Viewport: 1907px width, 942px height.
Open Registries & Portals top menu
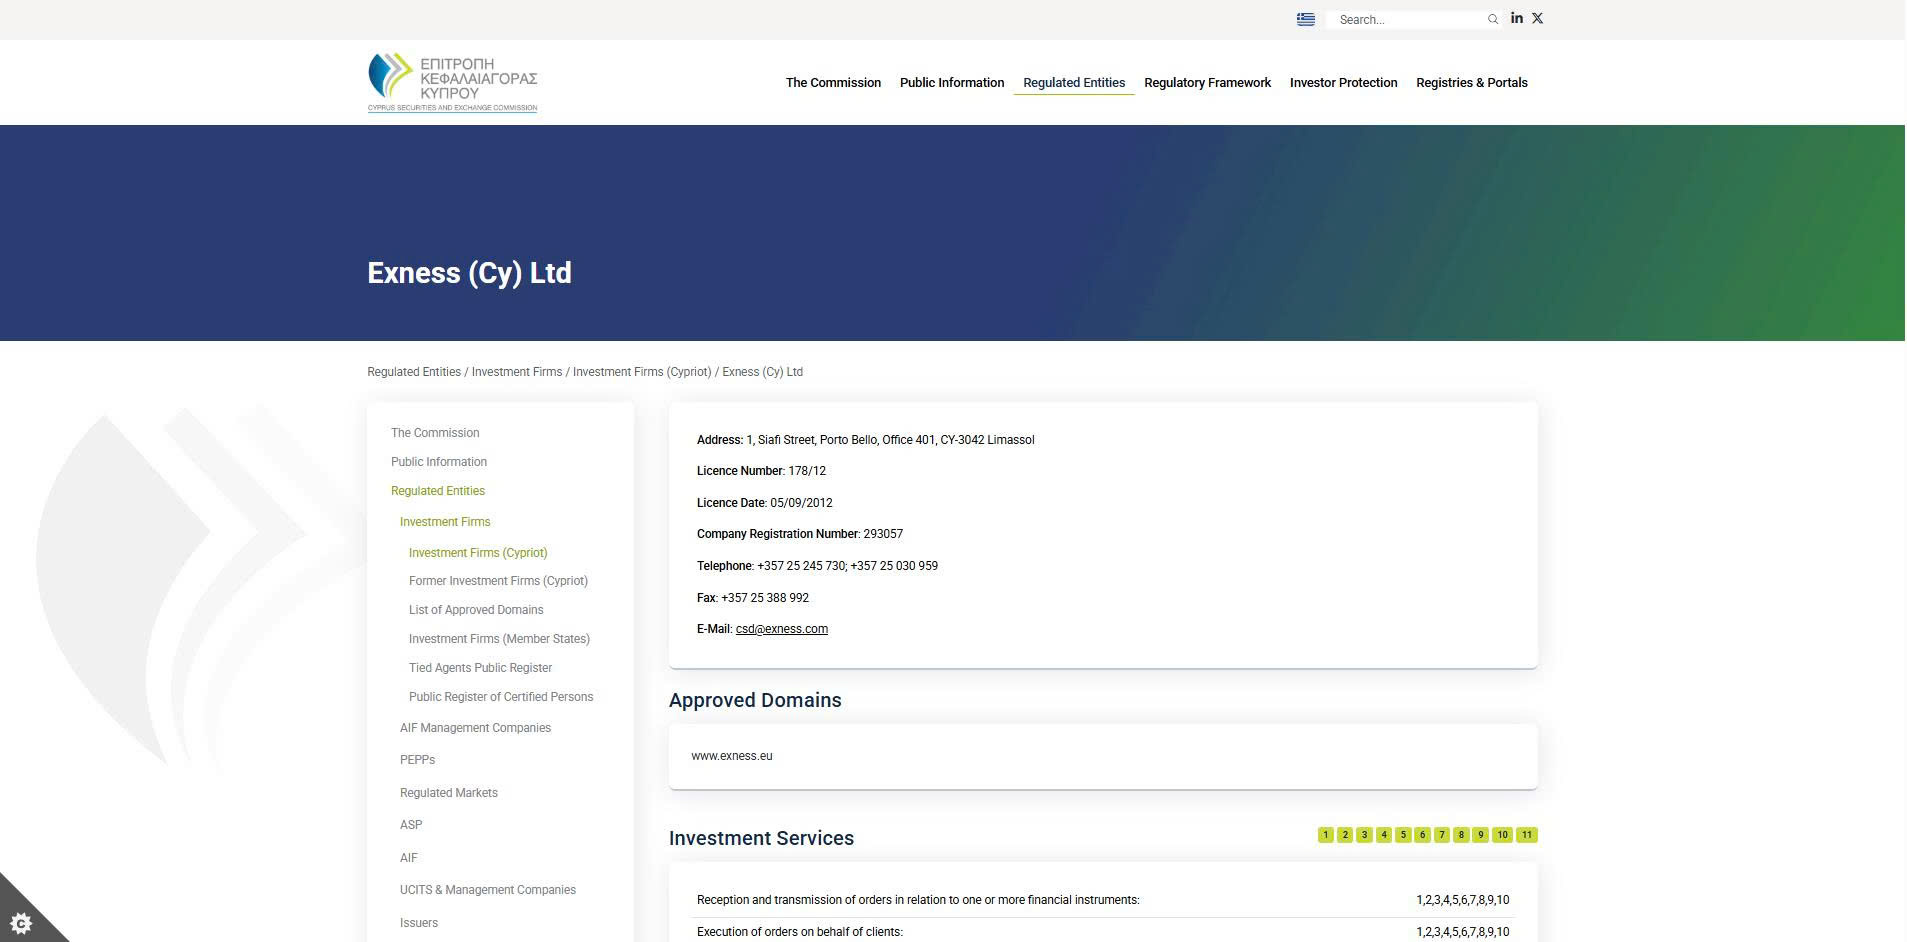coord(1471,83)
